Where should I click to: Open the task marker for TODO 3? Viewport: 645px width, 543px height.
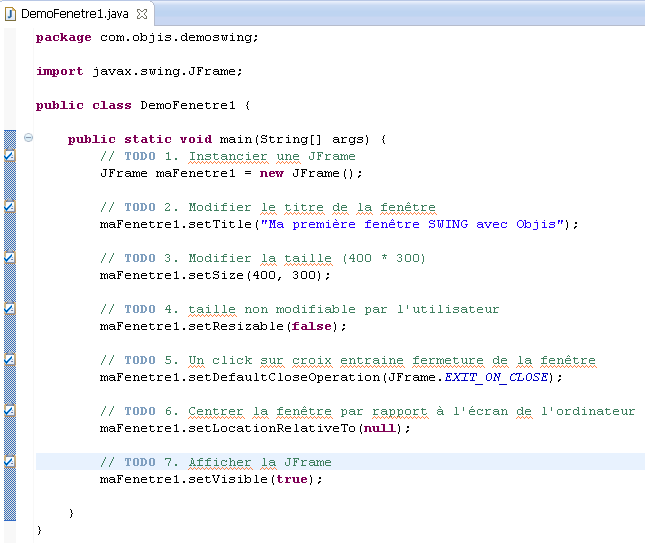[10, 258]
